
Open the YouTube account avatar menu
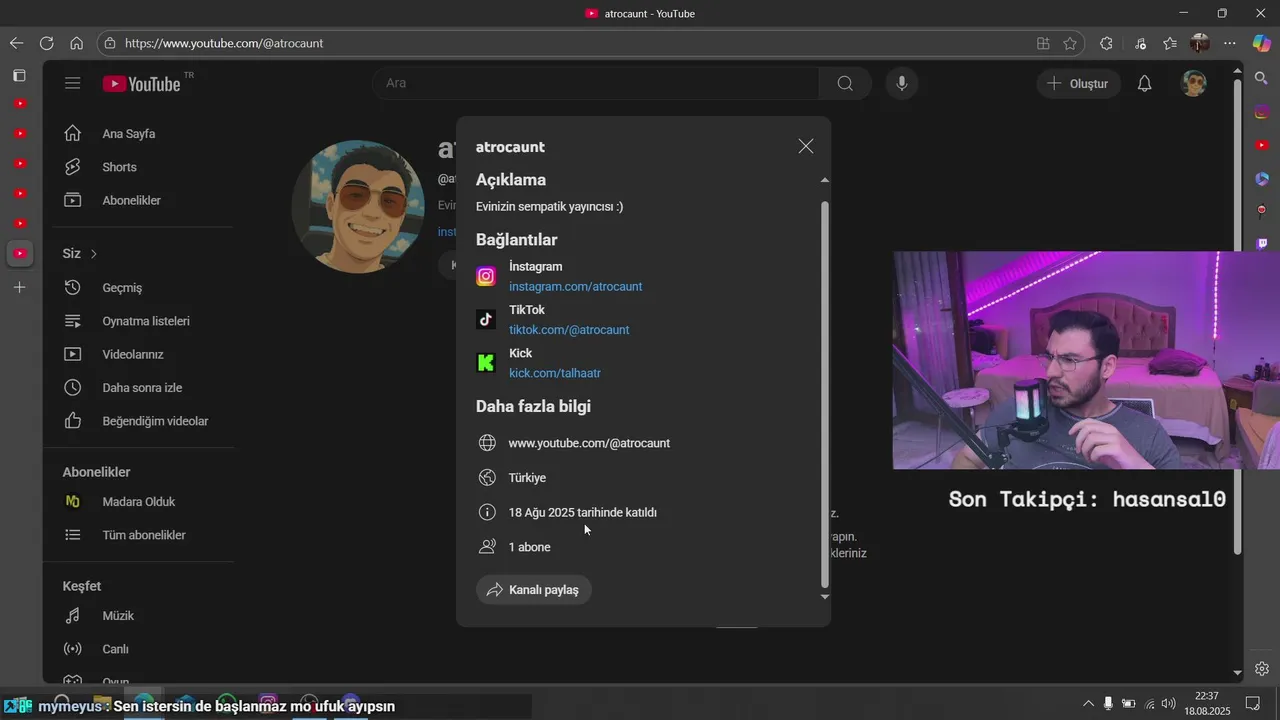pyautogui.click(x=1194, y=84)
